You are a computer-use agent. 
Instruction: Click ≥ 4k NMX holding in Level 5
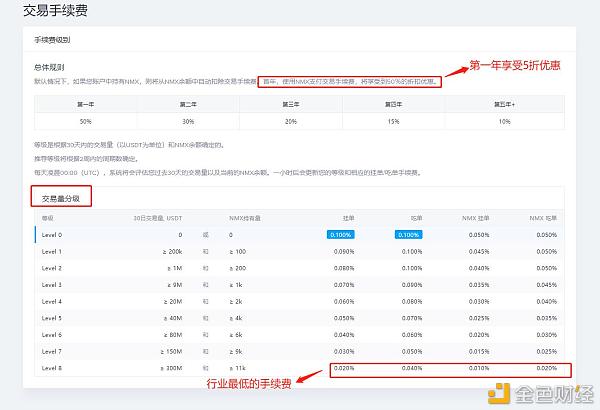click(236, 318)
